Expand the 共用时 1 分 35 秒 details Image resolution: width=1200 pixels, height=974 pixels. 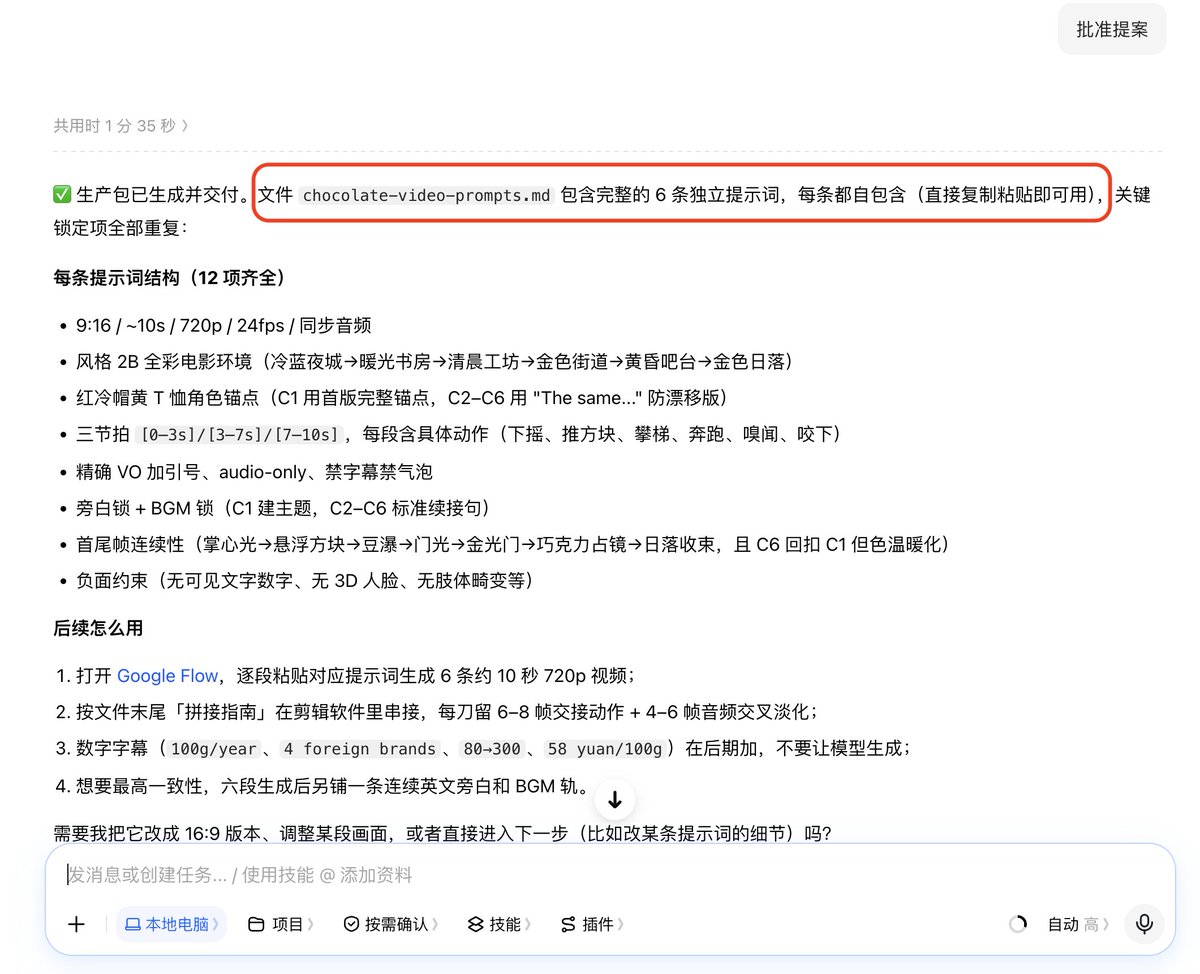pos(121,125)
